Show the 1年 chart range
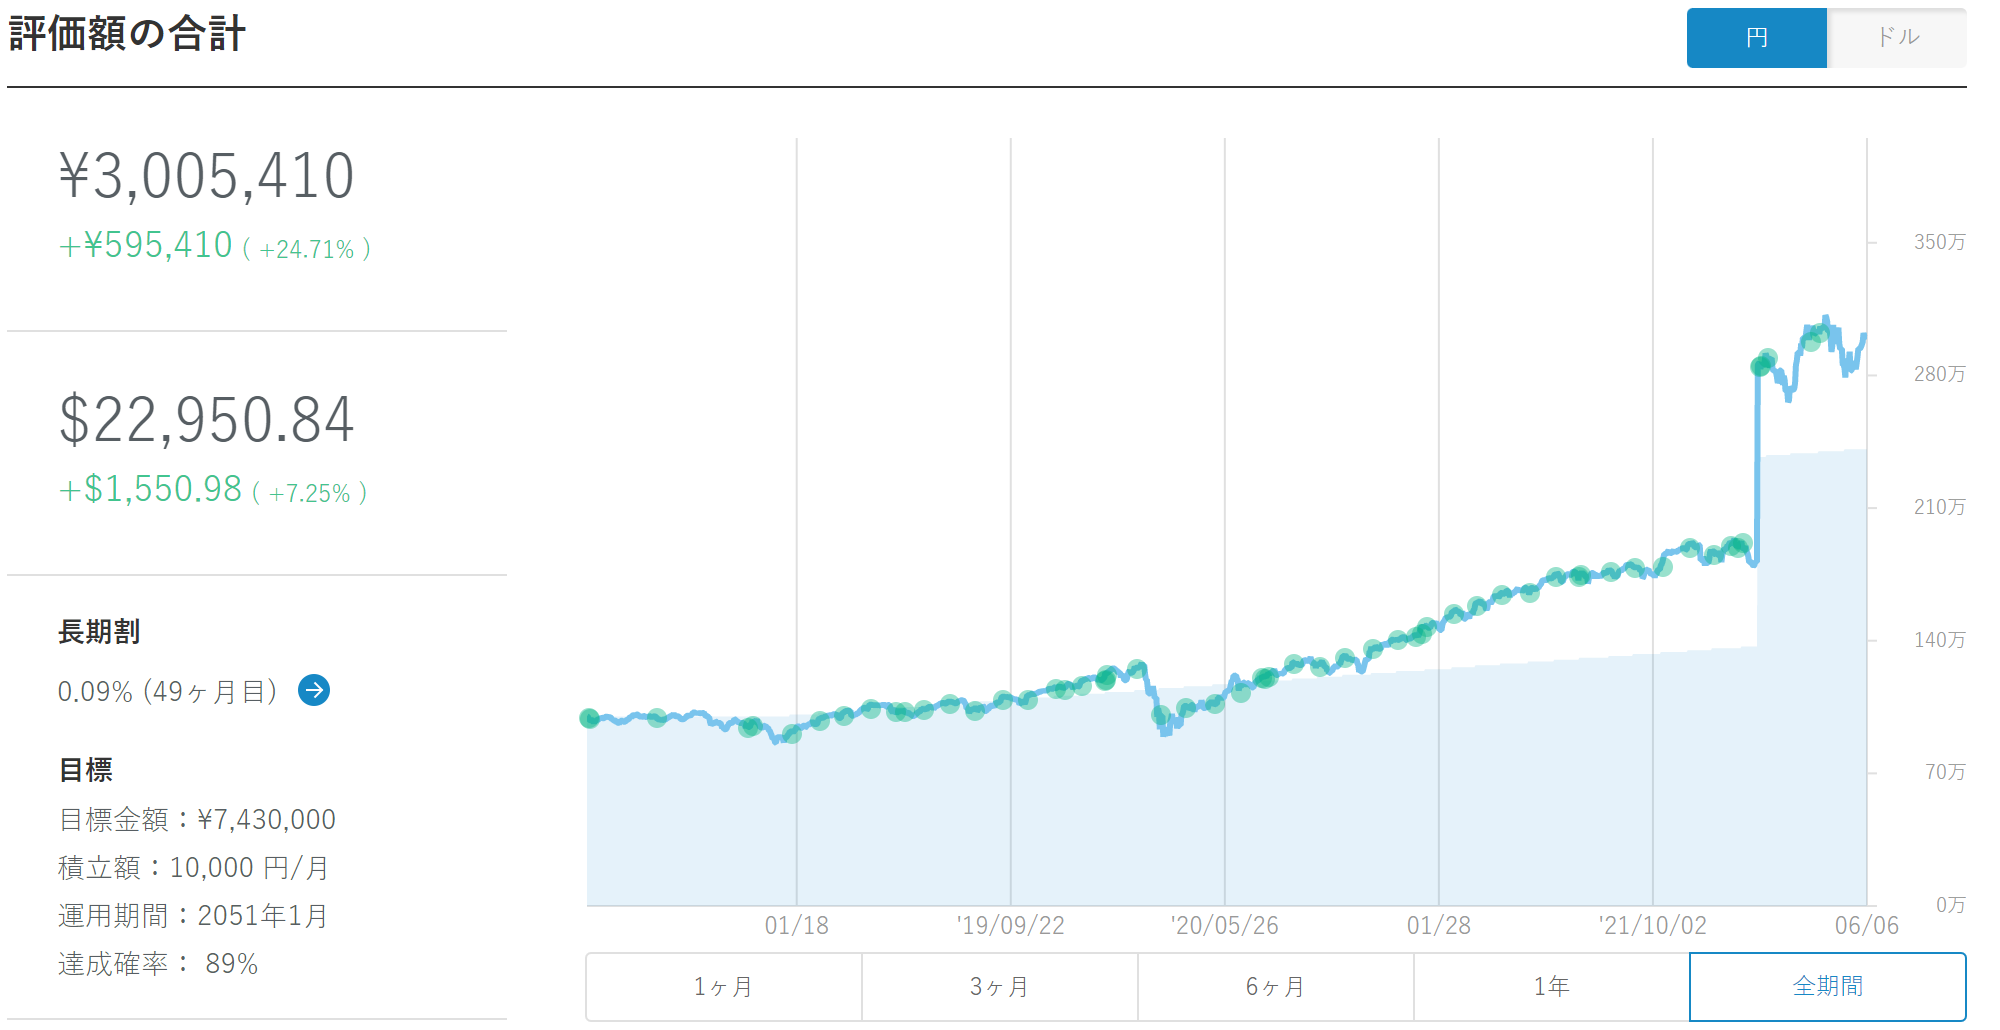The image size is (2000, 1030). coord(1551,987)
